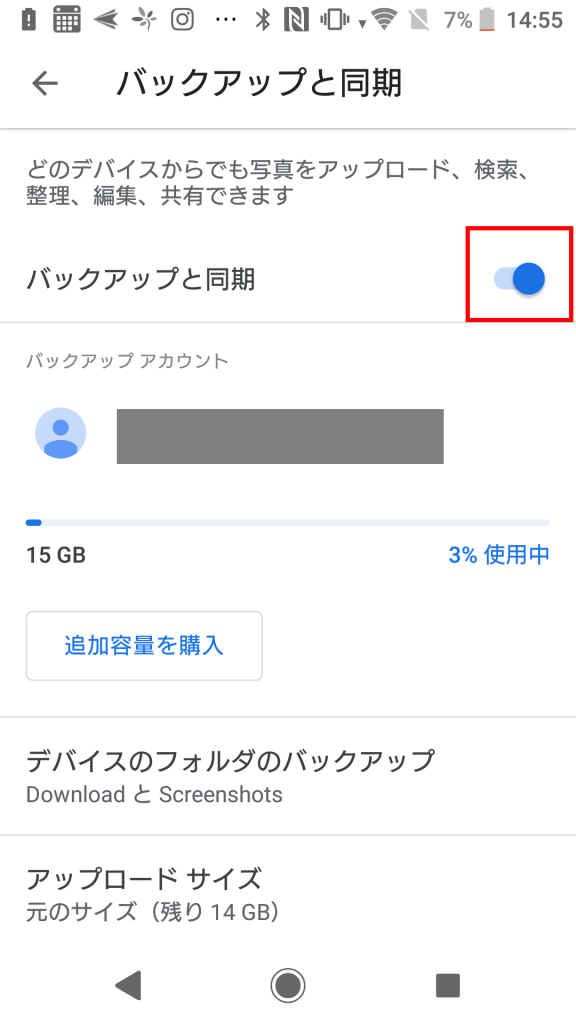The width and height of the screenshot is (576, 1024).
Task: Open アップロード サイズ setting
Action: coord(288,893)
